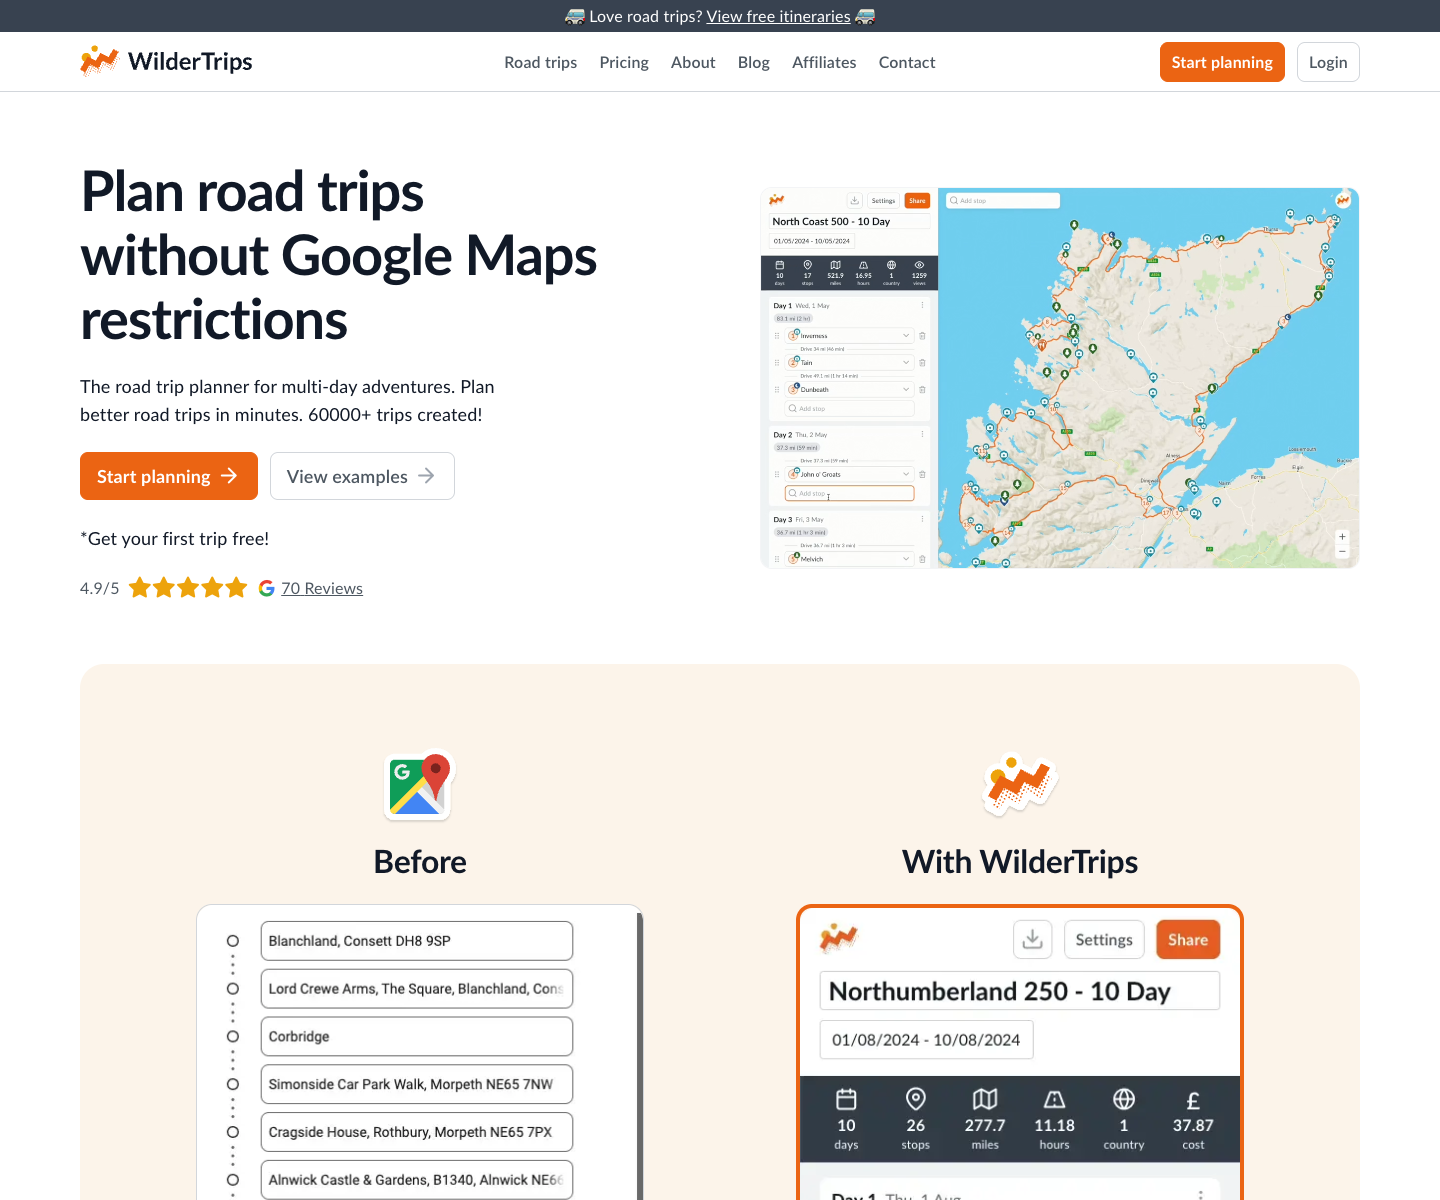Click the Cragside House, Rothbury field

click(x=417, y=1132)
